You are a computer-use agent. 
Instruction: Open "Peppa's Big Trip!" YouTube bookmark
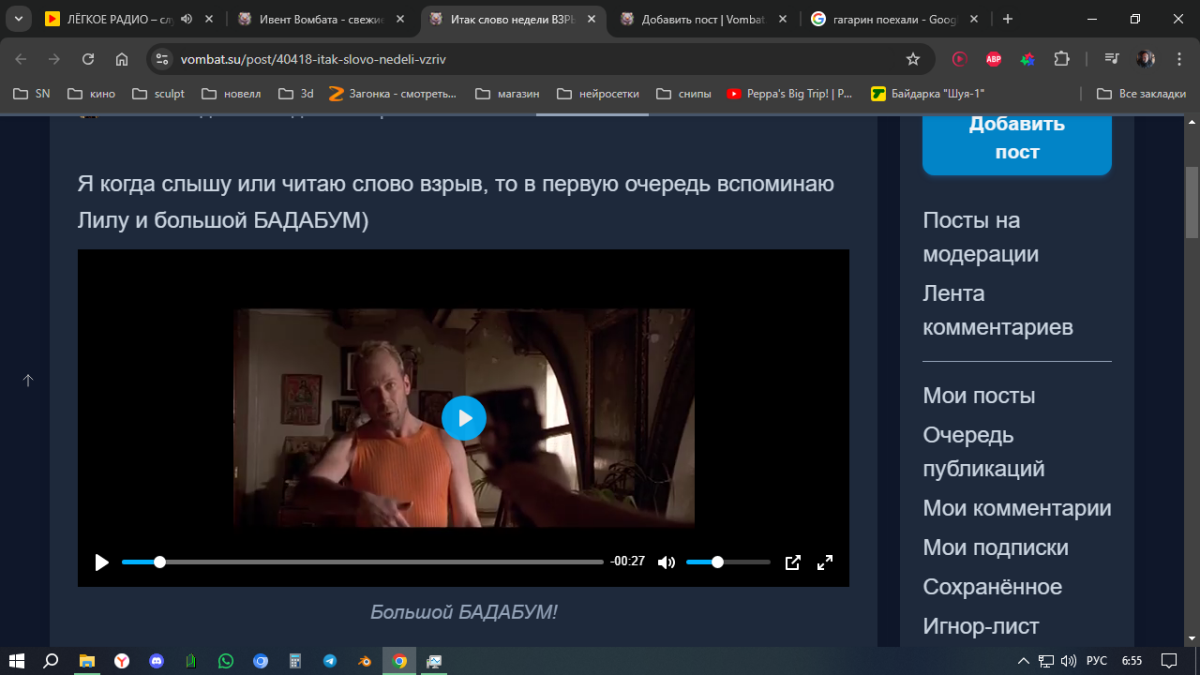click(790, 94)
